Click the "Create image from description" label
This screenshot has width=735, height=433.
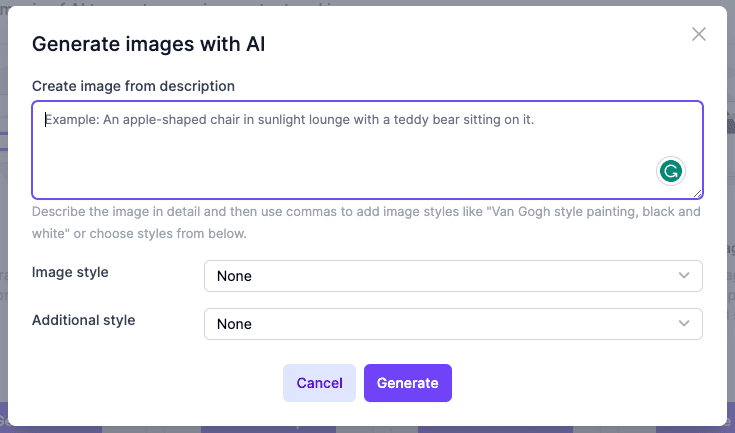133,86
